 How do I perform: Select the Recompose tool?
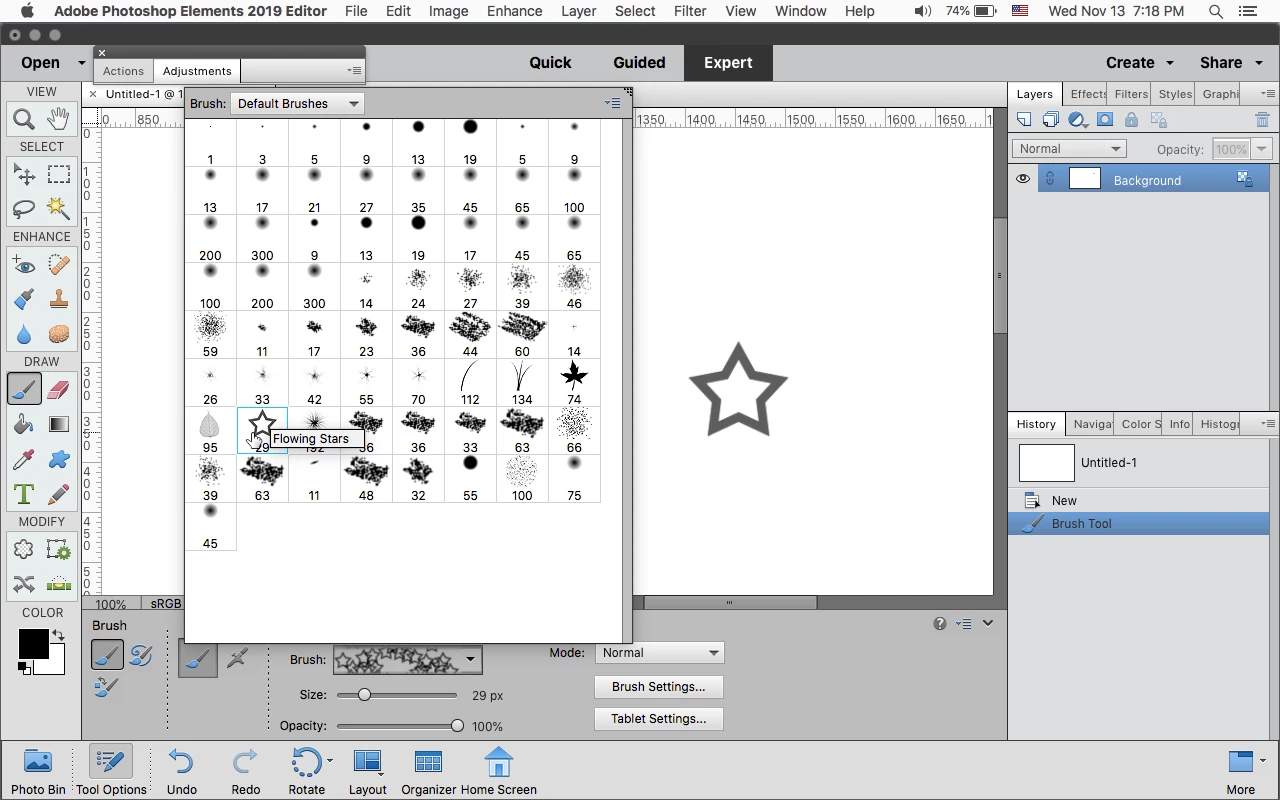(x=59, y=549)
